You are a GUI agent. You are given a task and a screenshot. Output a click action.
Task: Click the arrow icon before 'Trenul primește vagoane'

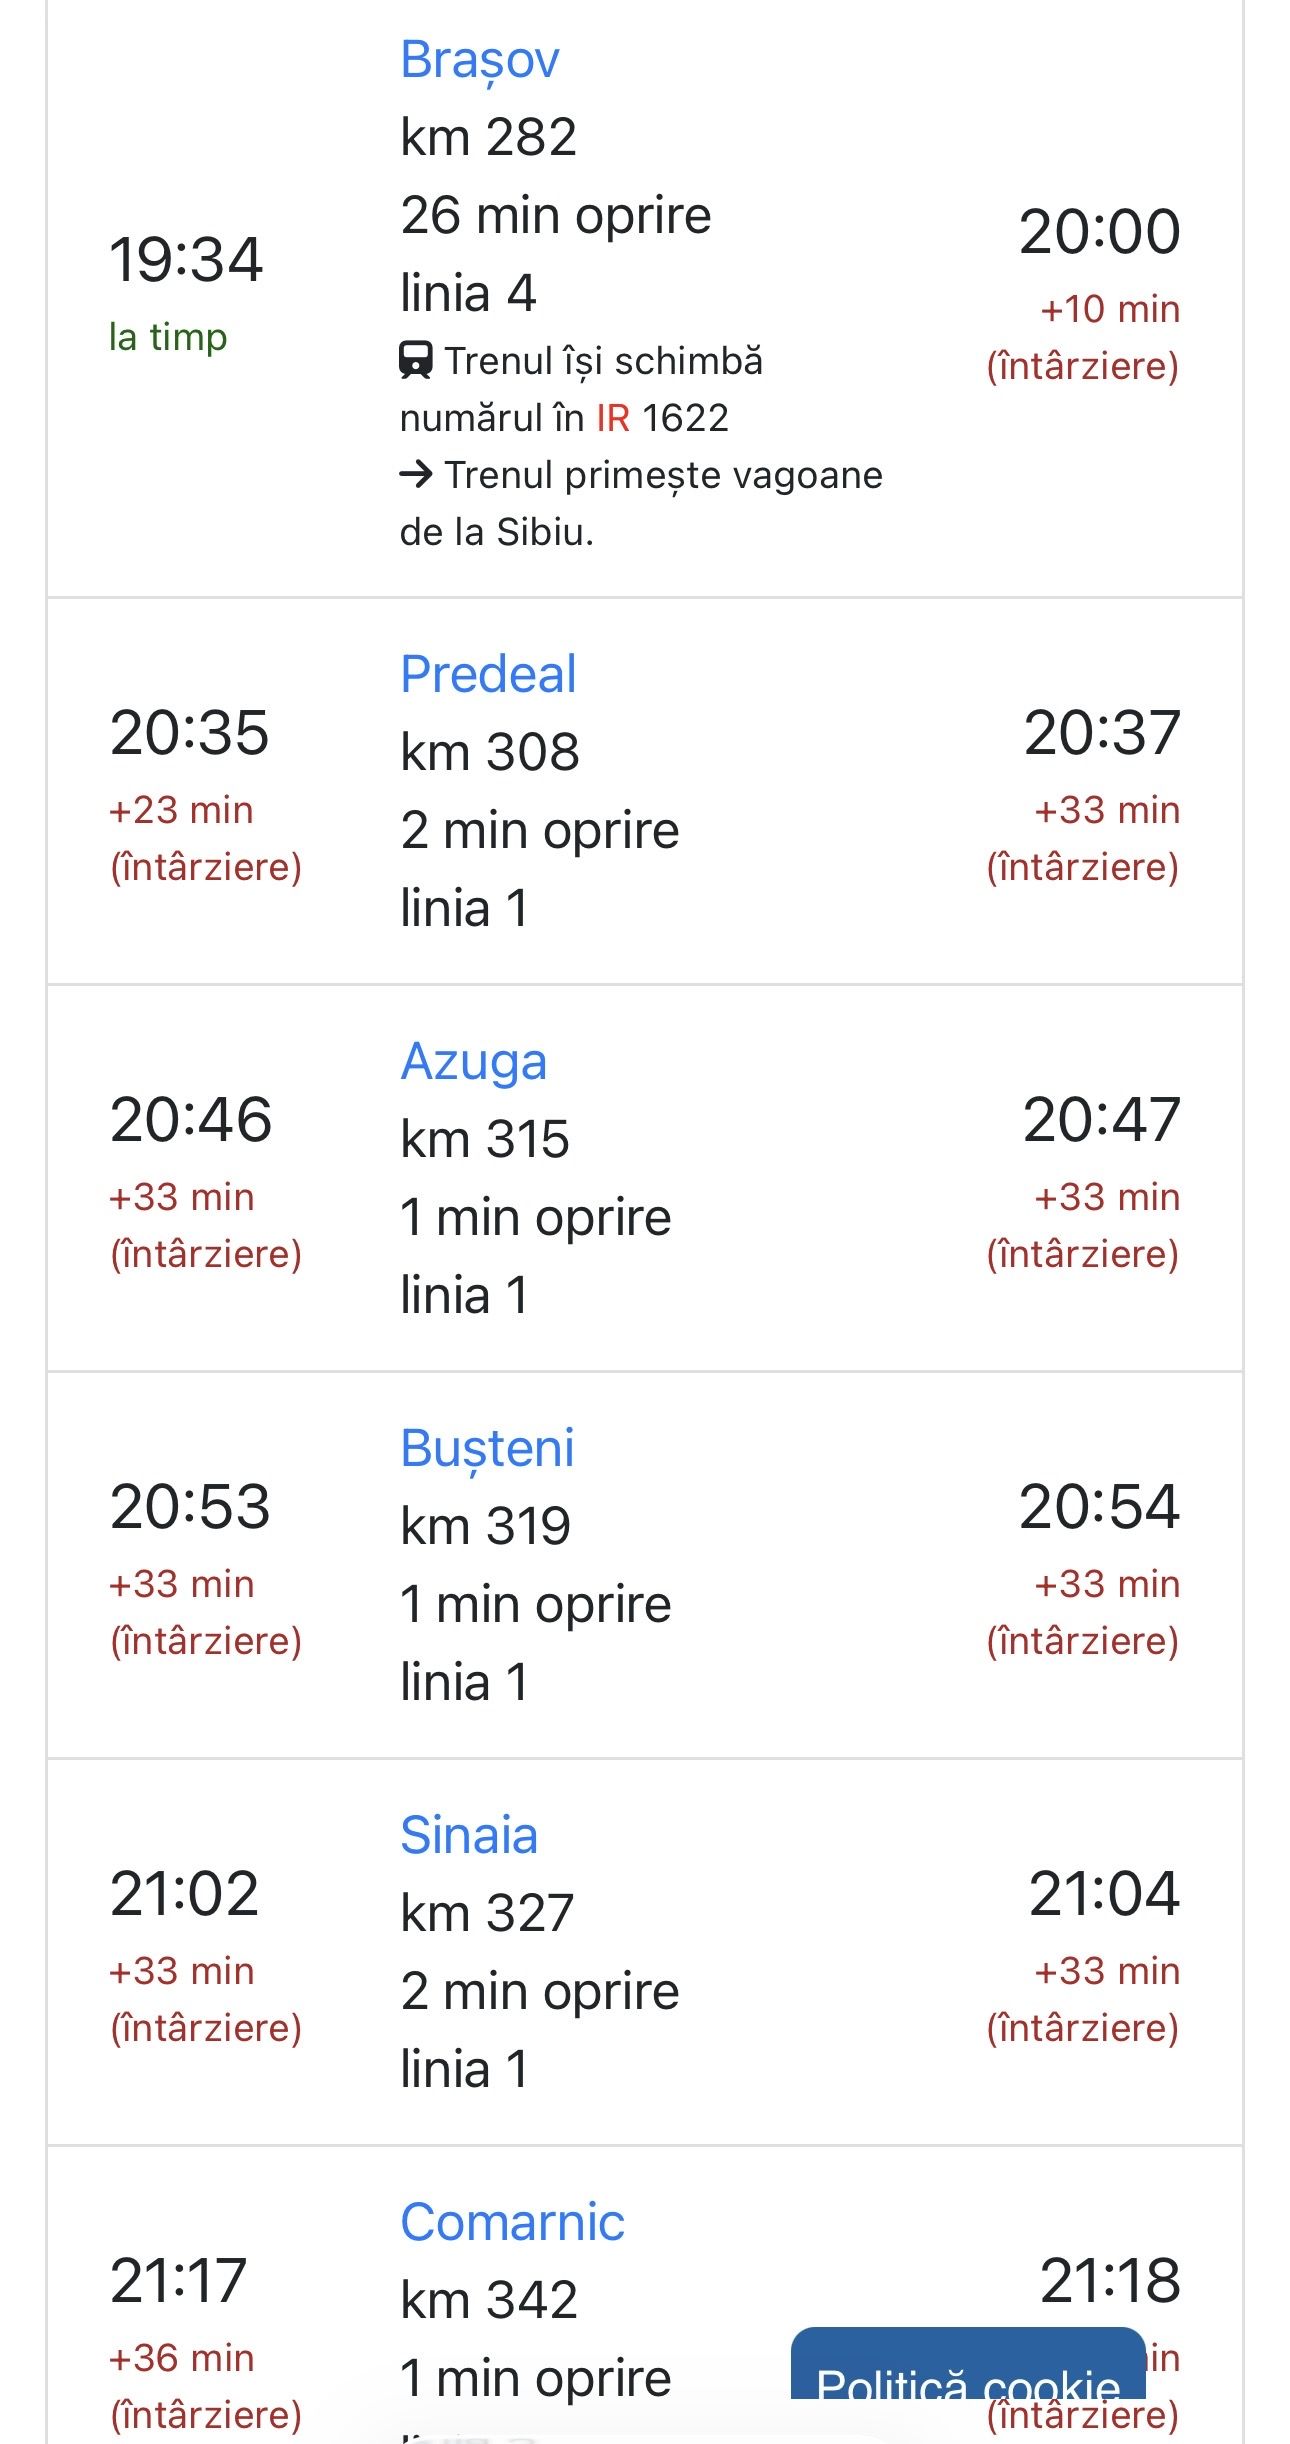(416, 474)
